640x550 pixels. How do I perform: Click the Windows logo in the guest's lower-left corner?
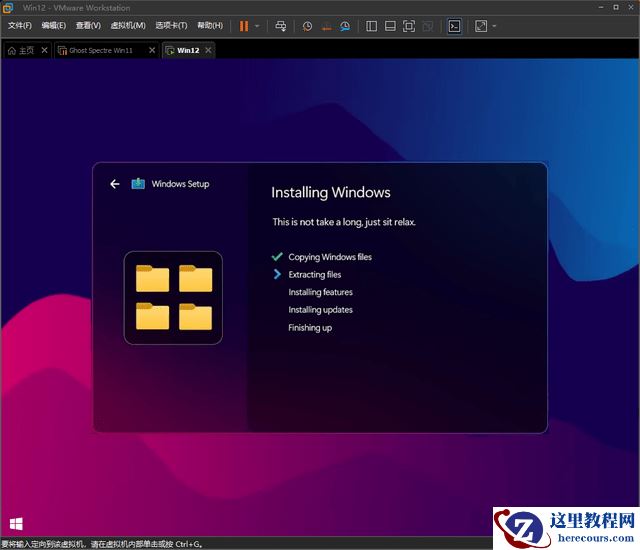pos(16,524)
